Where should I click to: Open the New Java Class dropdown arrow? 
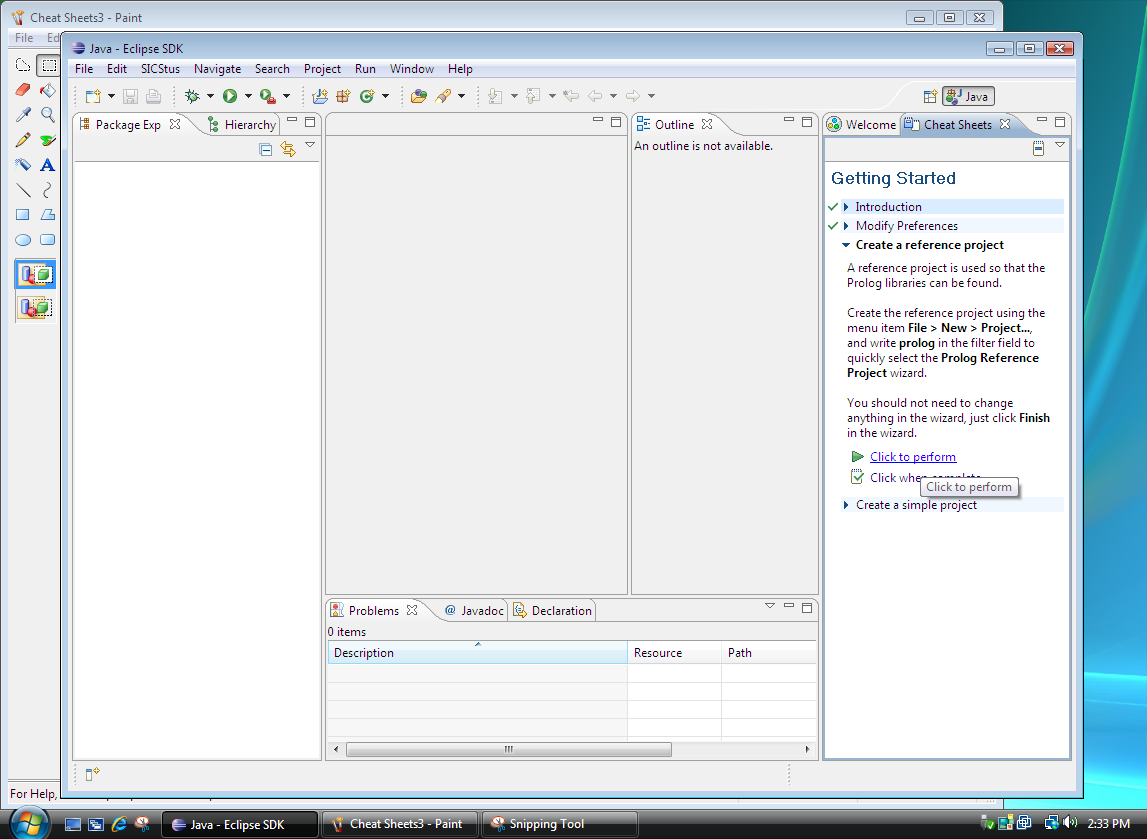pyautogui.click(x=386, y=96)
